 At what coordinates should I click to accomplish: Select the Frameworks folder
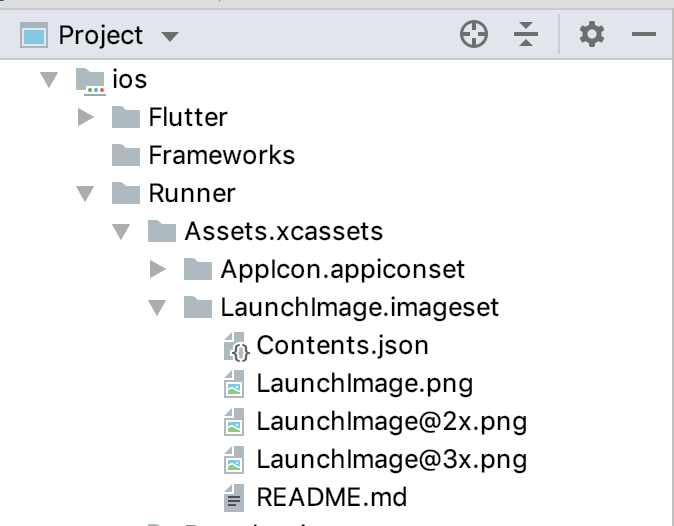click(221, 155)
